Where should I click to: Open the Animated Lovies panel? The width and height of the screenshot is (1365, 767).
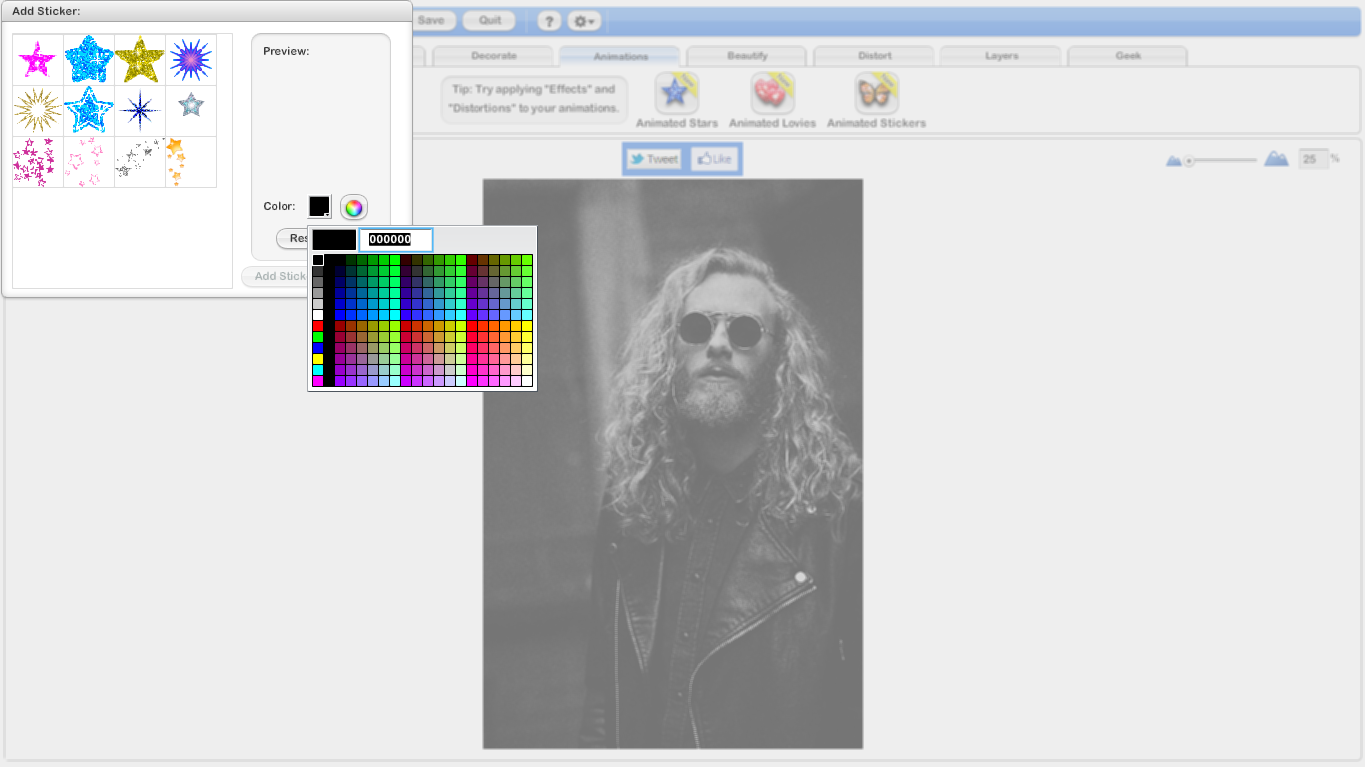(772, 92)
